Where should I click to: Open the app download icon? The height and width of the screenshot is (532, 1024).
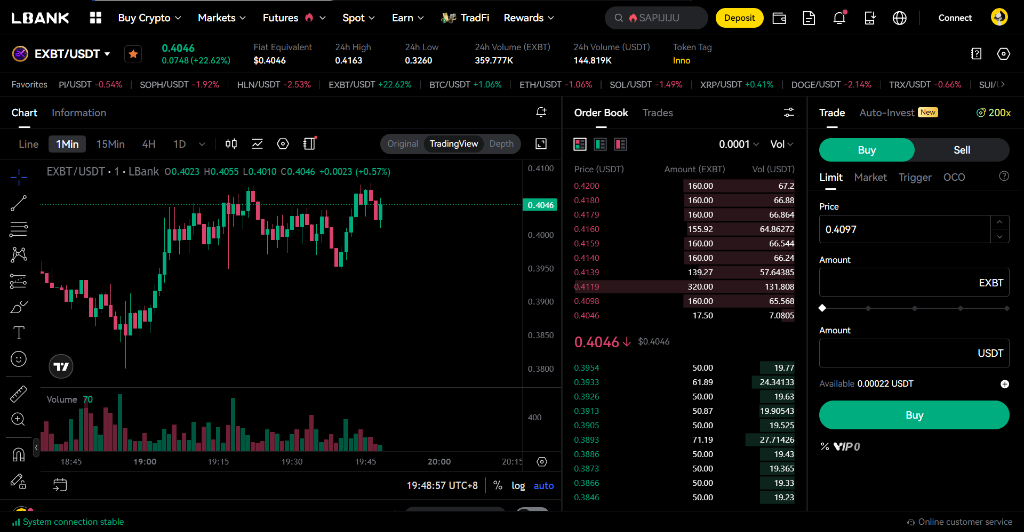870,18
